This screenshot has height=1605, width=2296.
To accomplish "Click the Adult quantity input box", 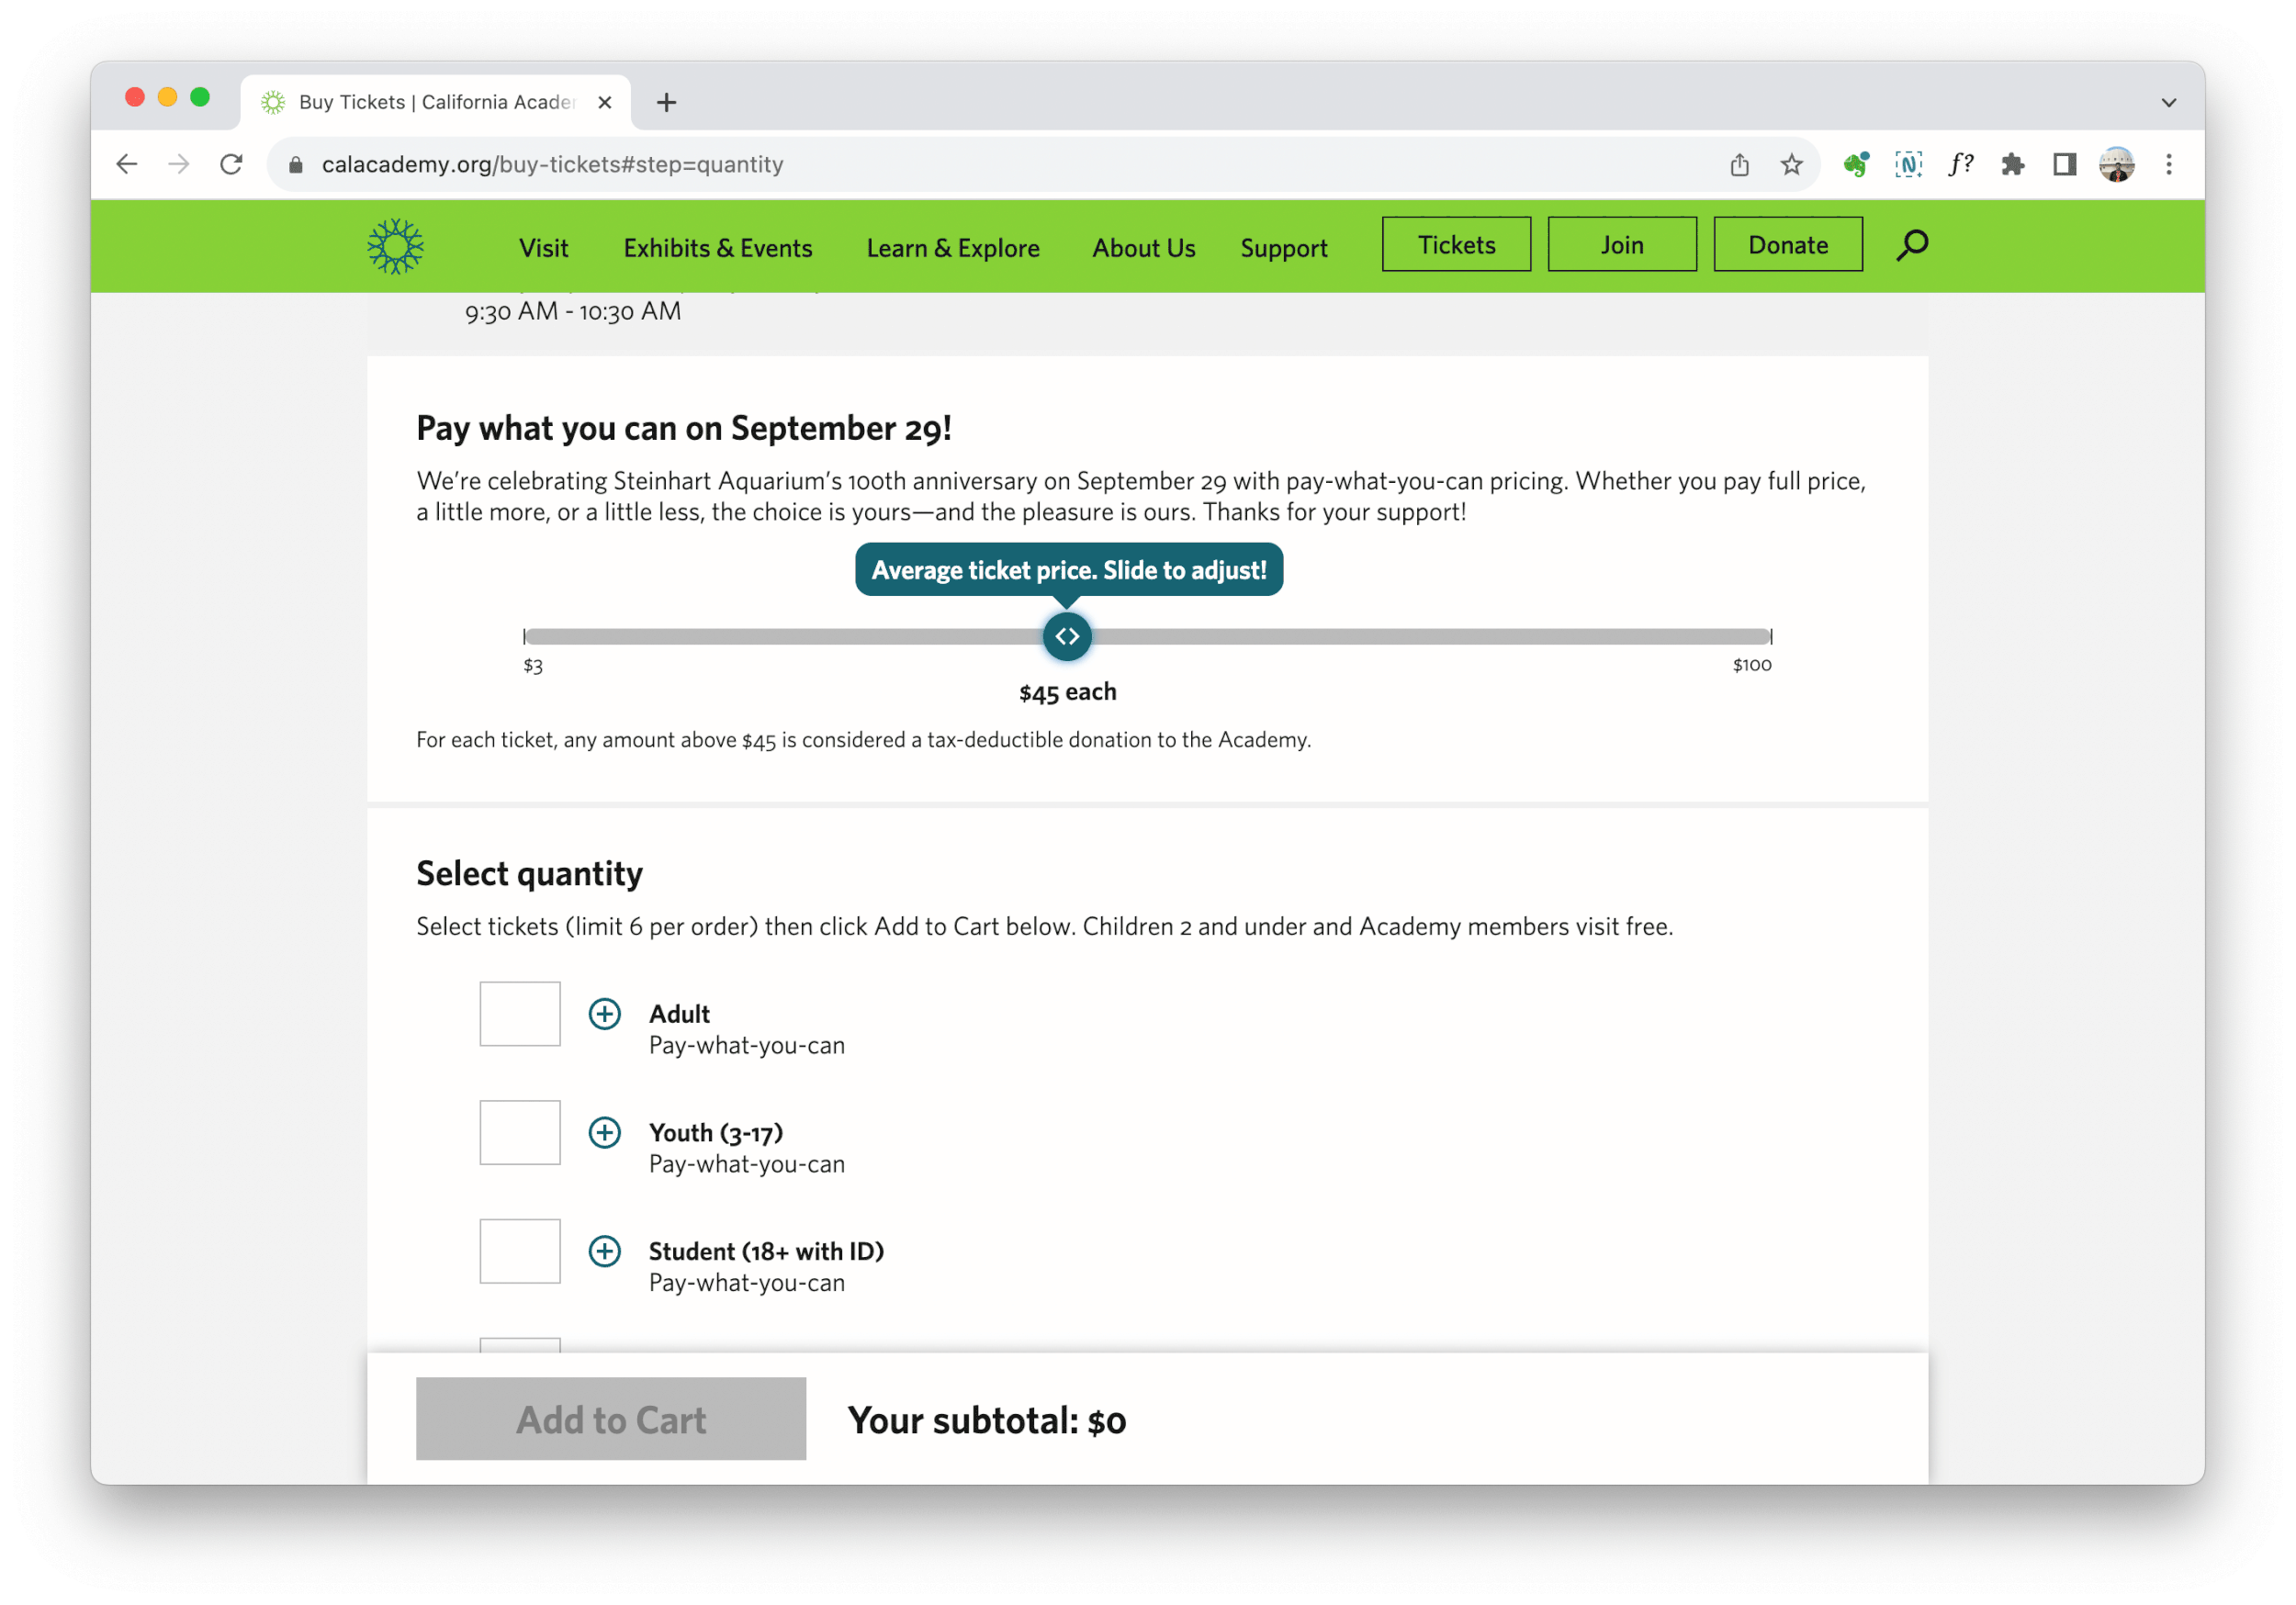I will (519, 1013).
